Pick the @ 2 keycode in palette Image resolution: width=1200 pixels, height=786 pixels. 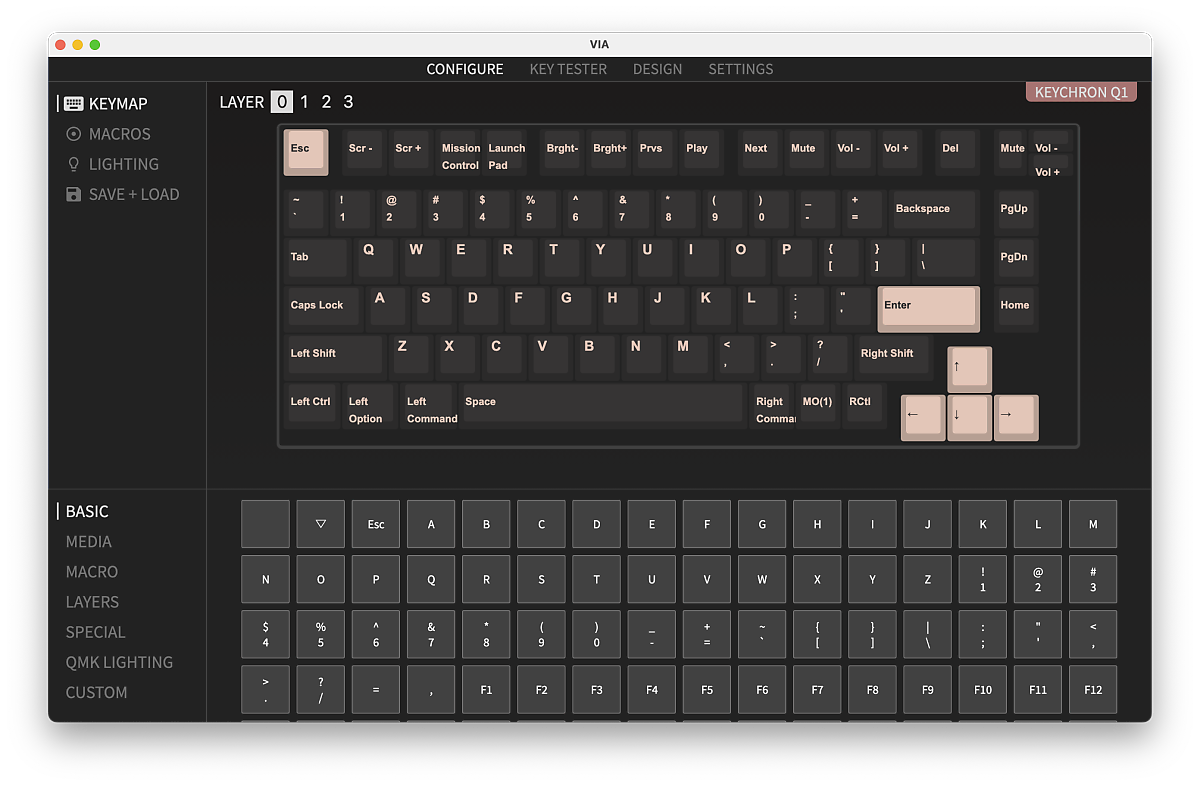1038,579
